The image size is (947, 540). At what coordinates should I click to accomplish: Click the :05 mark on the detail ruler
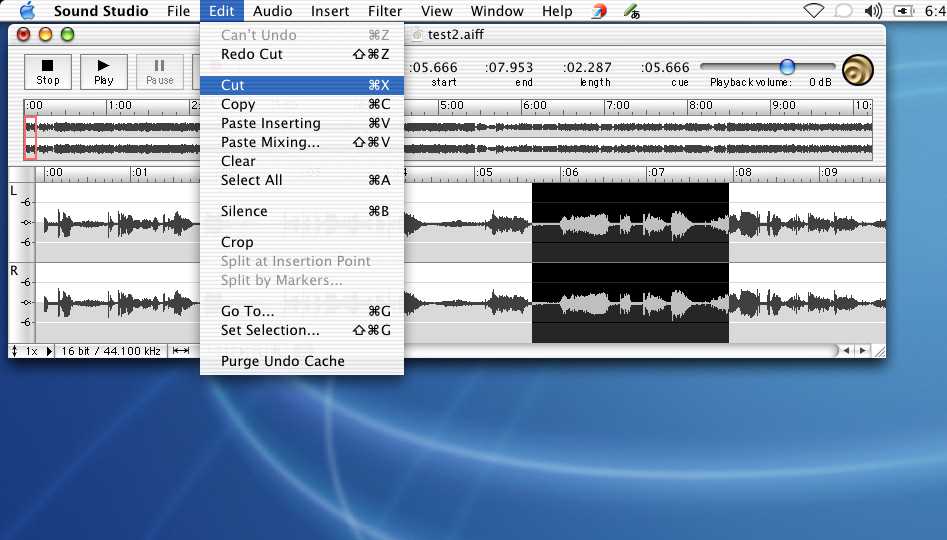coord(484,172)
